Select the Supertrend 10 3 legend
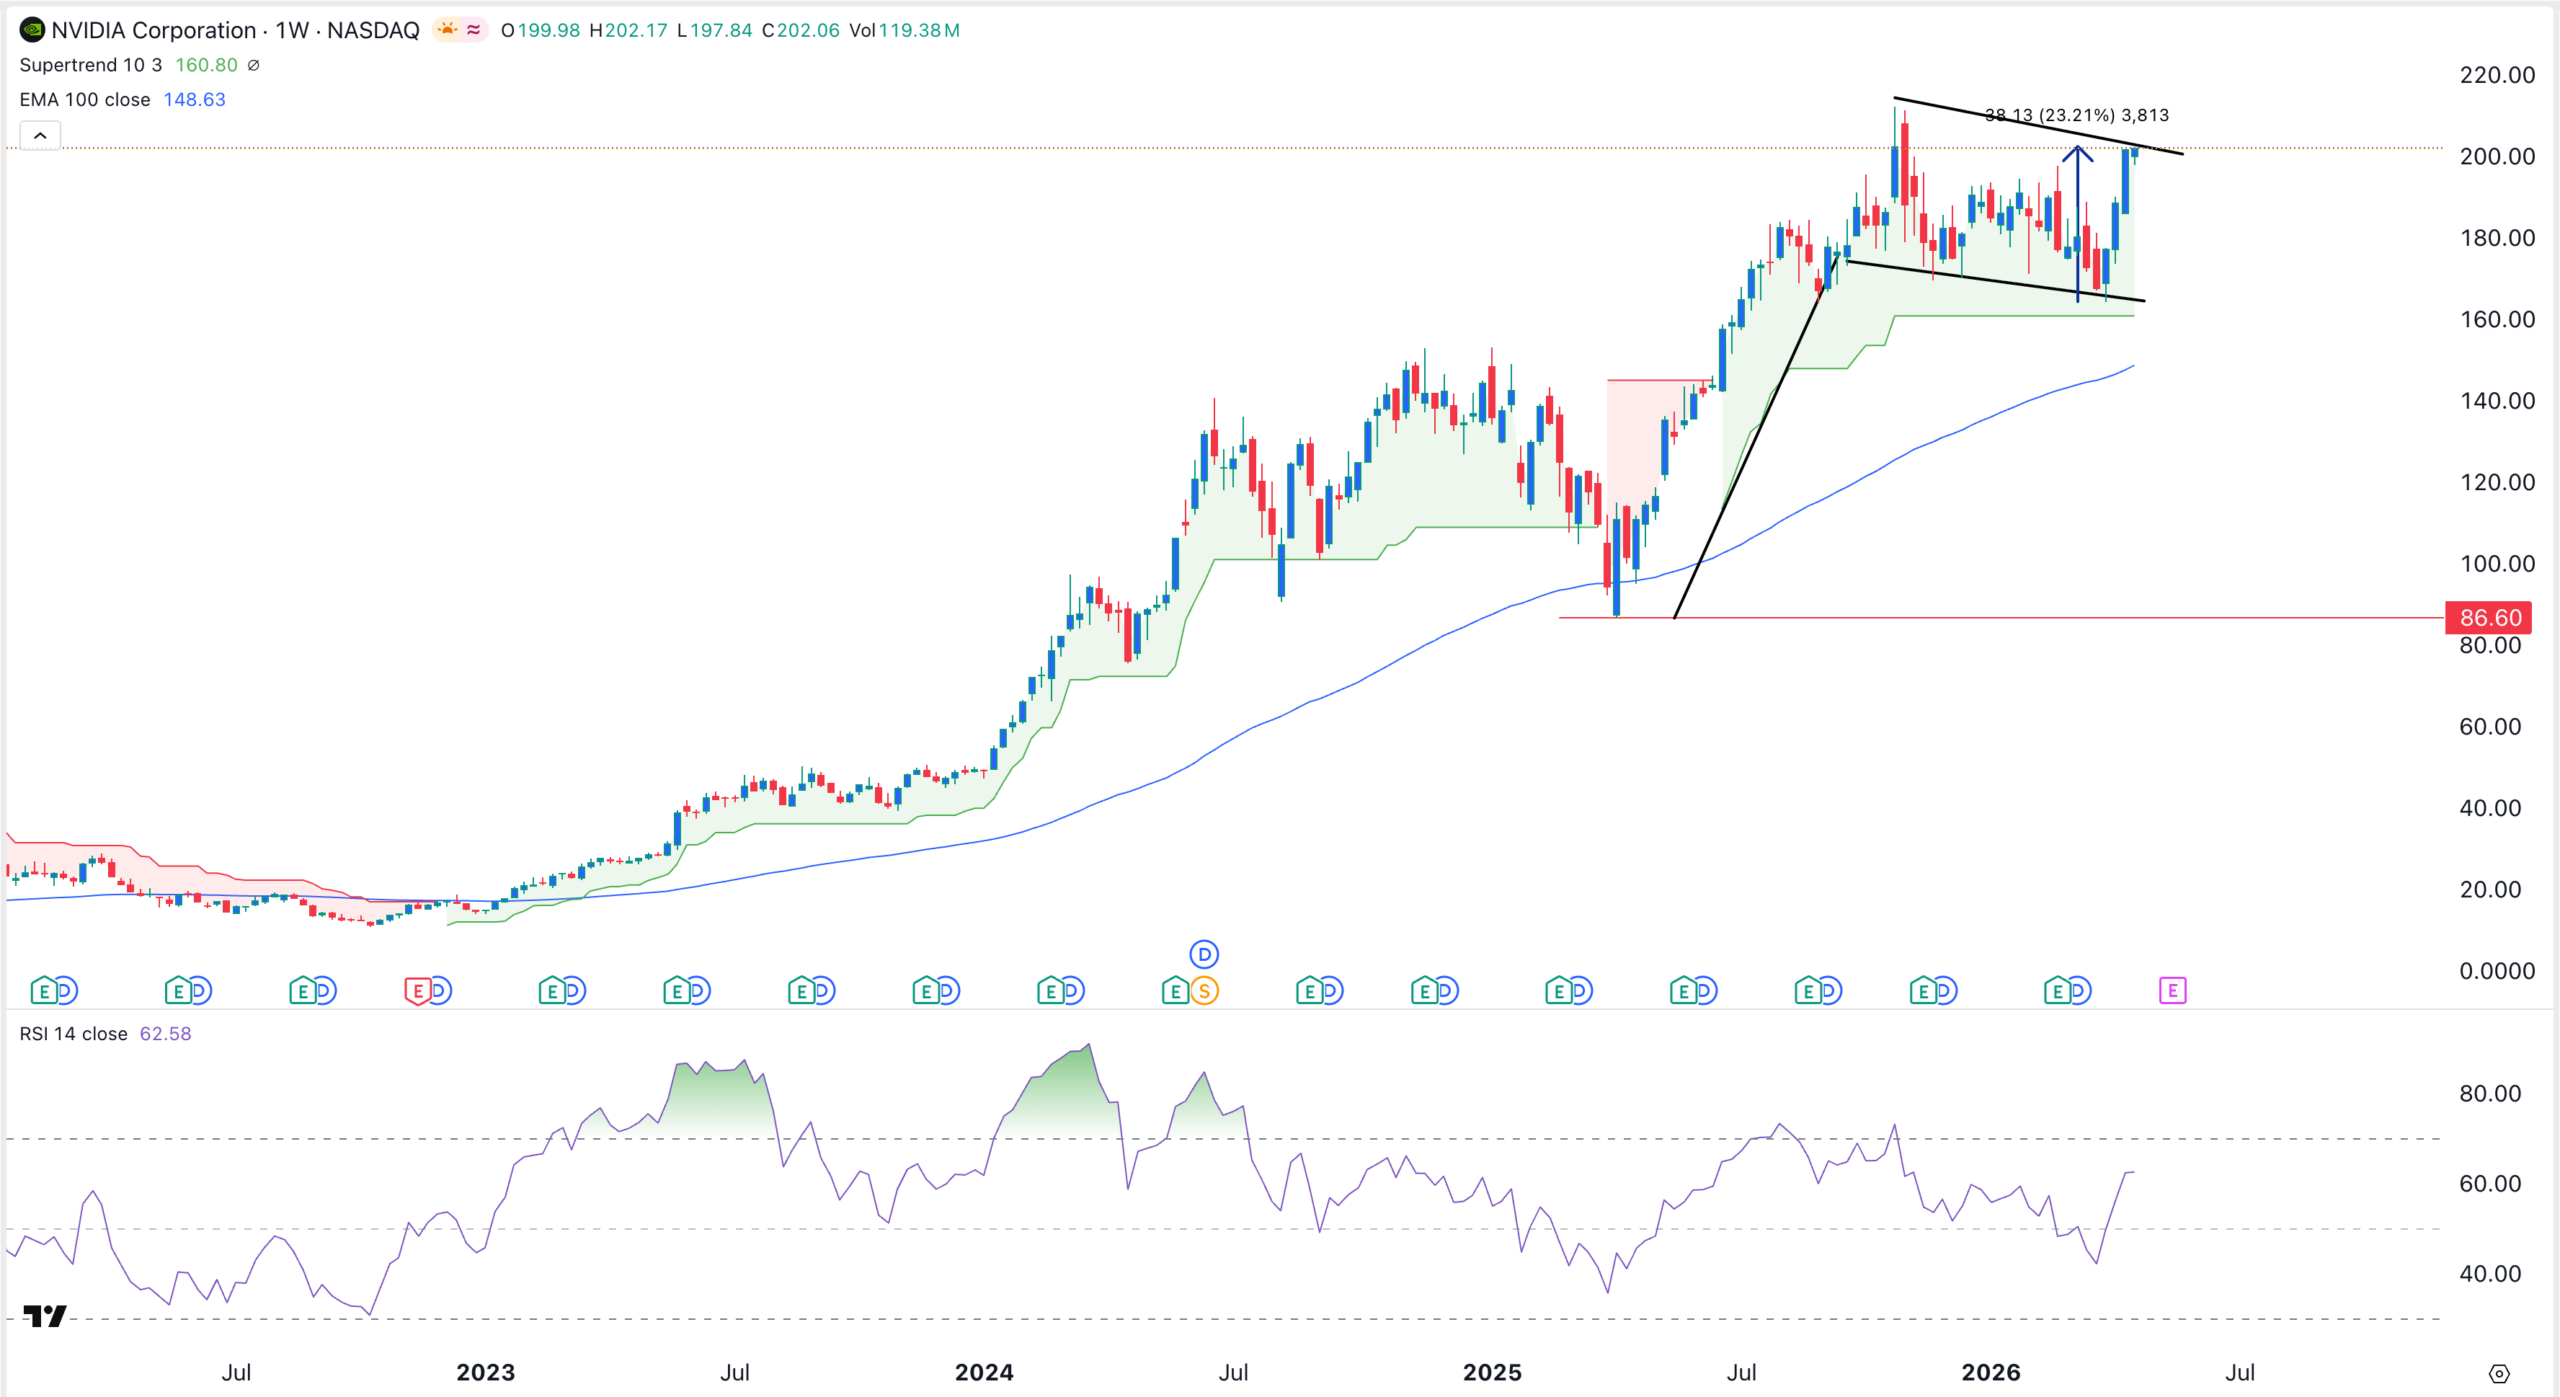 [90, 65]
